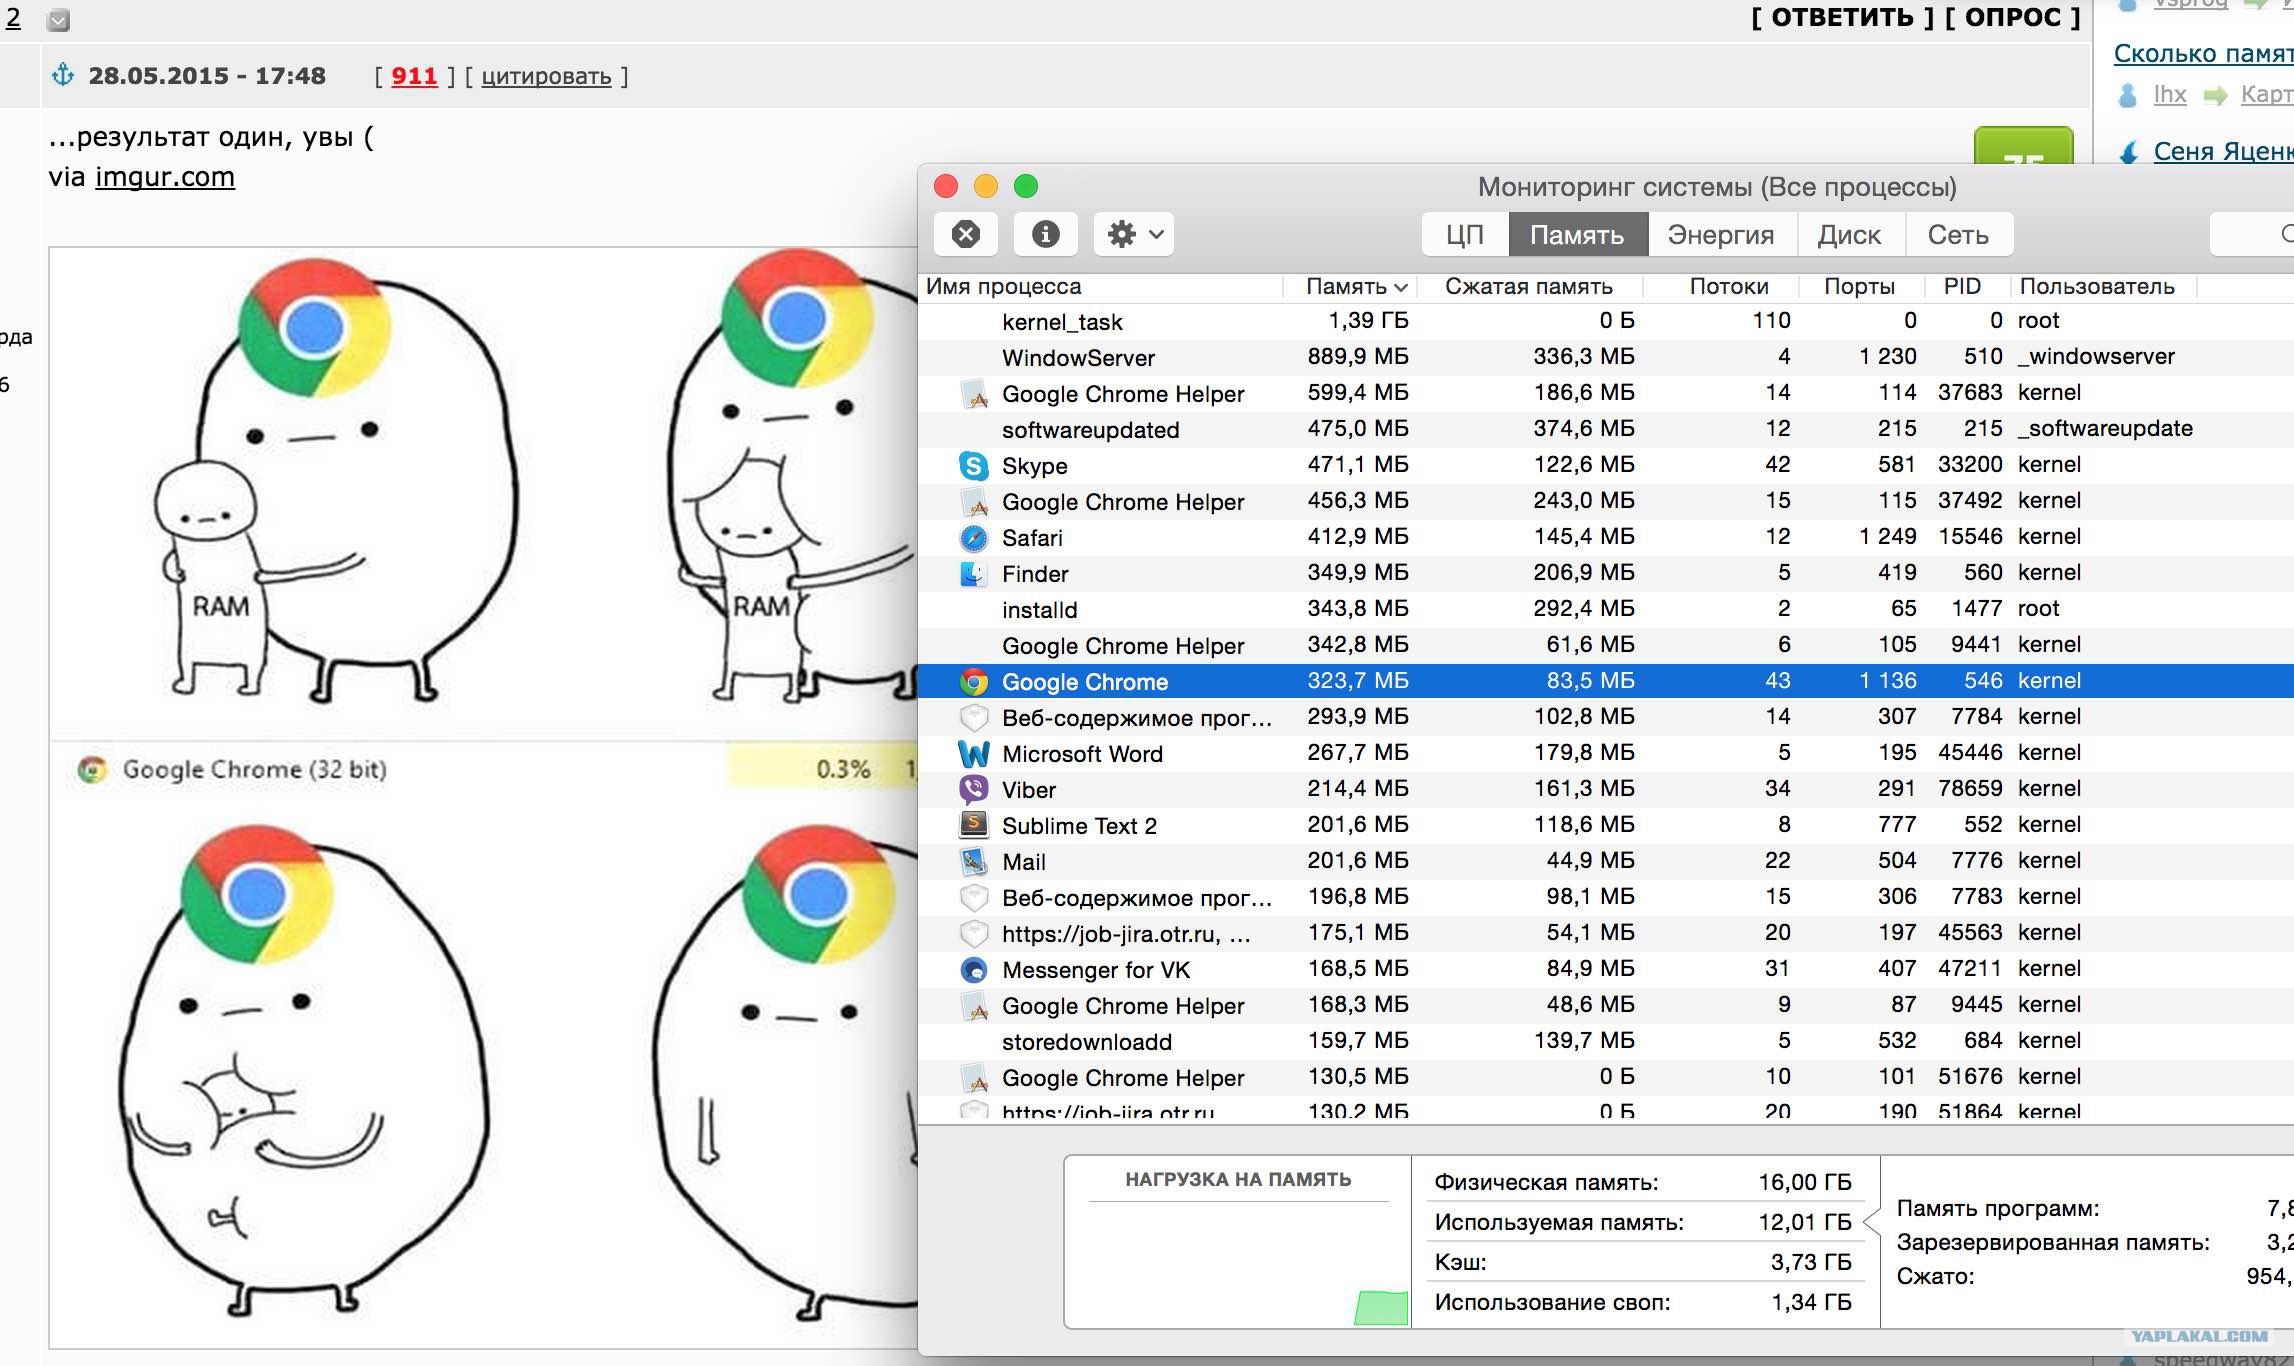Open the lhx user link in sidebar

click(2169, 95)
